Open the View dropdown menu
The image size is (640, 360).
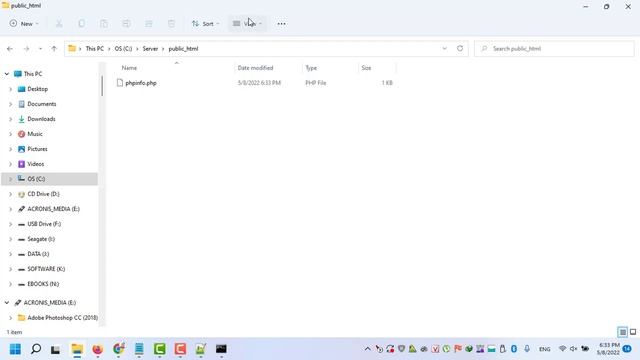pos(247,24)
